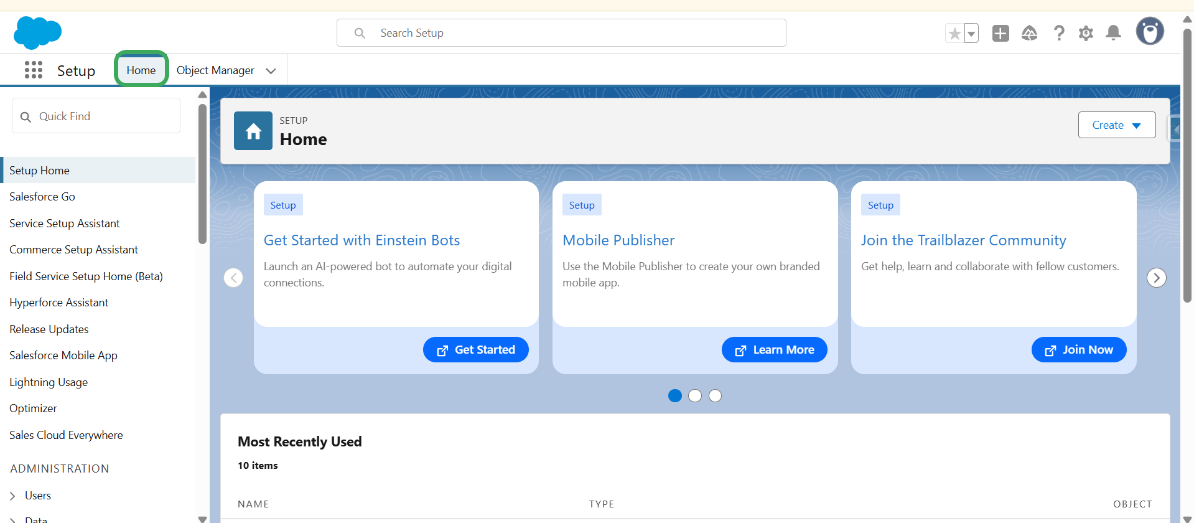Open Field Service Setup Home (Beta)
This screenshot has width=1194, height=523.
86,276
